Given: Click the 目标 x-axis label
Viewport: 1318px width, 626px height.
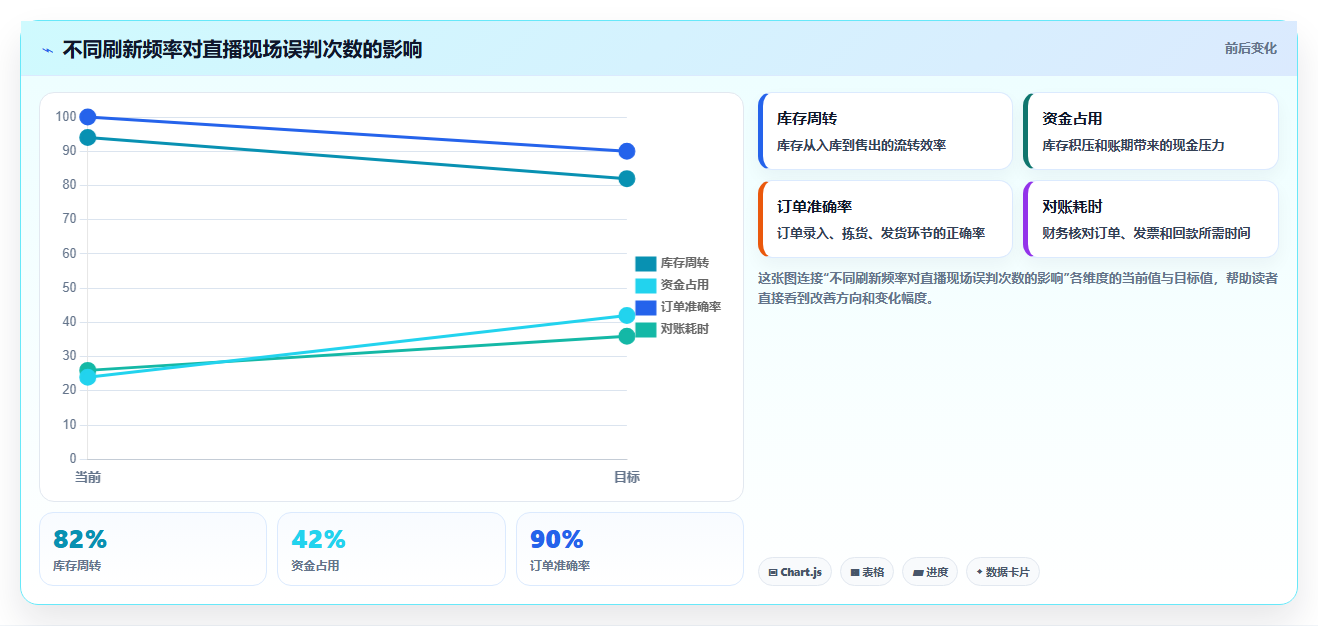Looking at the screenshot, I should click(627, 477).
